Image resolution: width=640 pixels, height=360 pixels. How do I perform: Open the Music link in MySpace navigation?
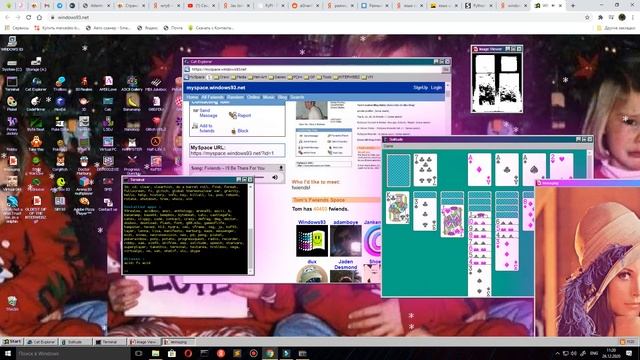269,97
